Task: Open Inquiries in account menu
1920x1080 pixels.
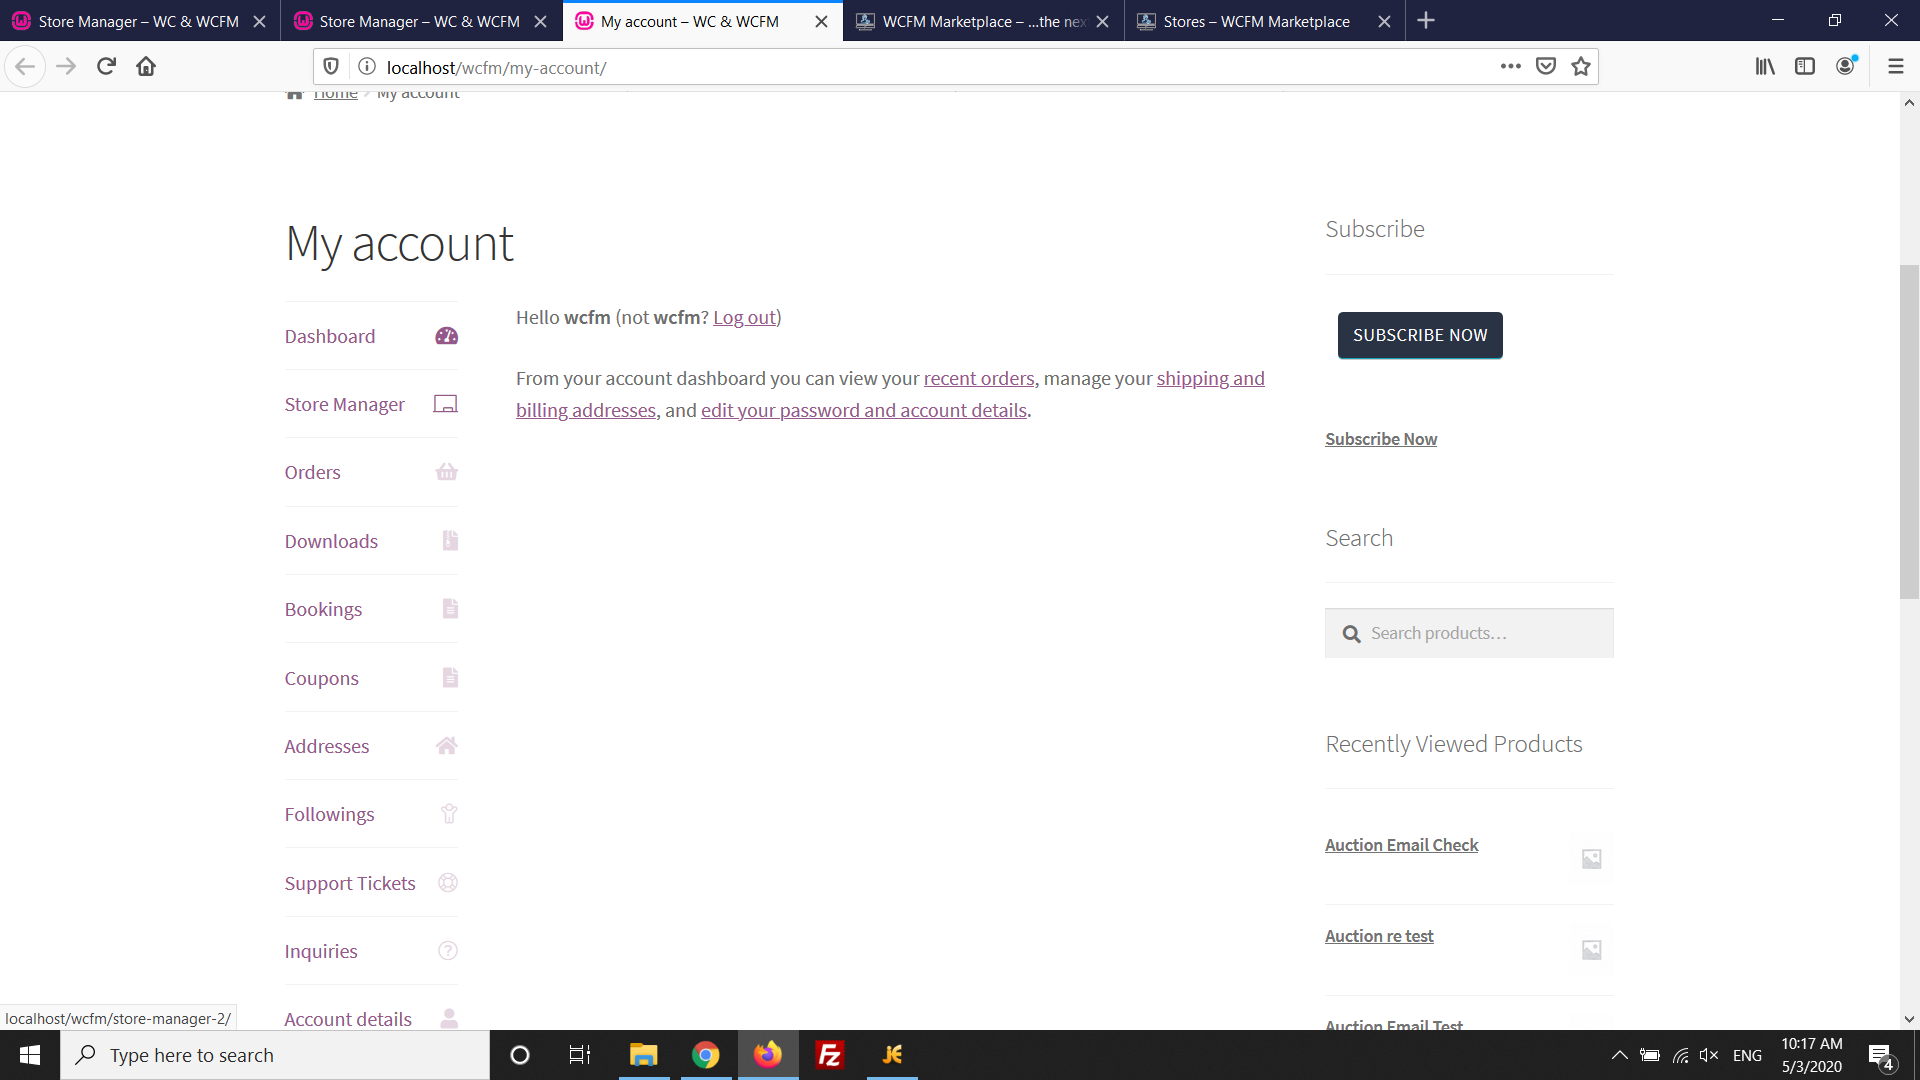Action: (321, 952)
